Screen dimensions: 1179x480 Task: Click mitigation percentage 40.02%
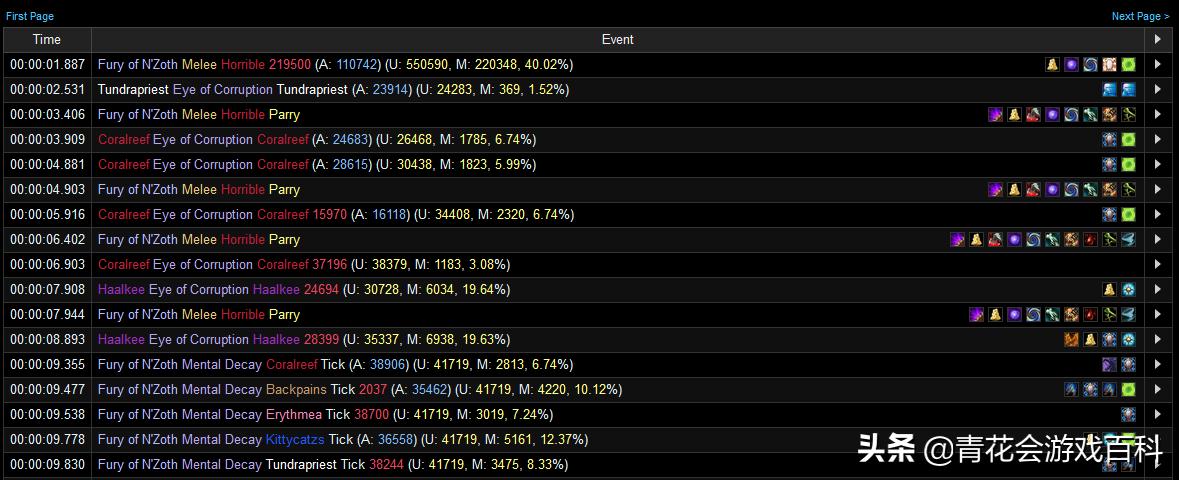click(549, 65)
